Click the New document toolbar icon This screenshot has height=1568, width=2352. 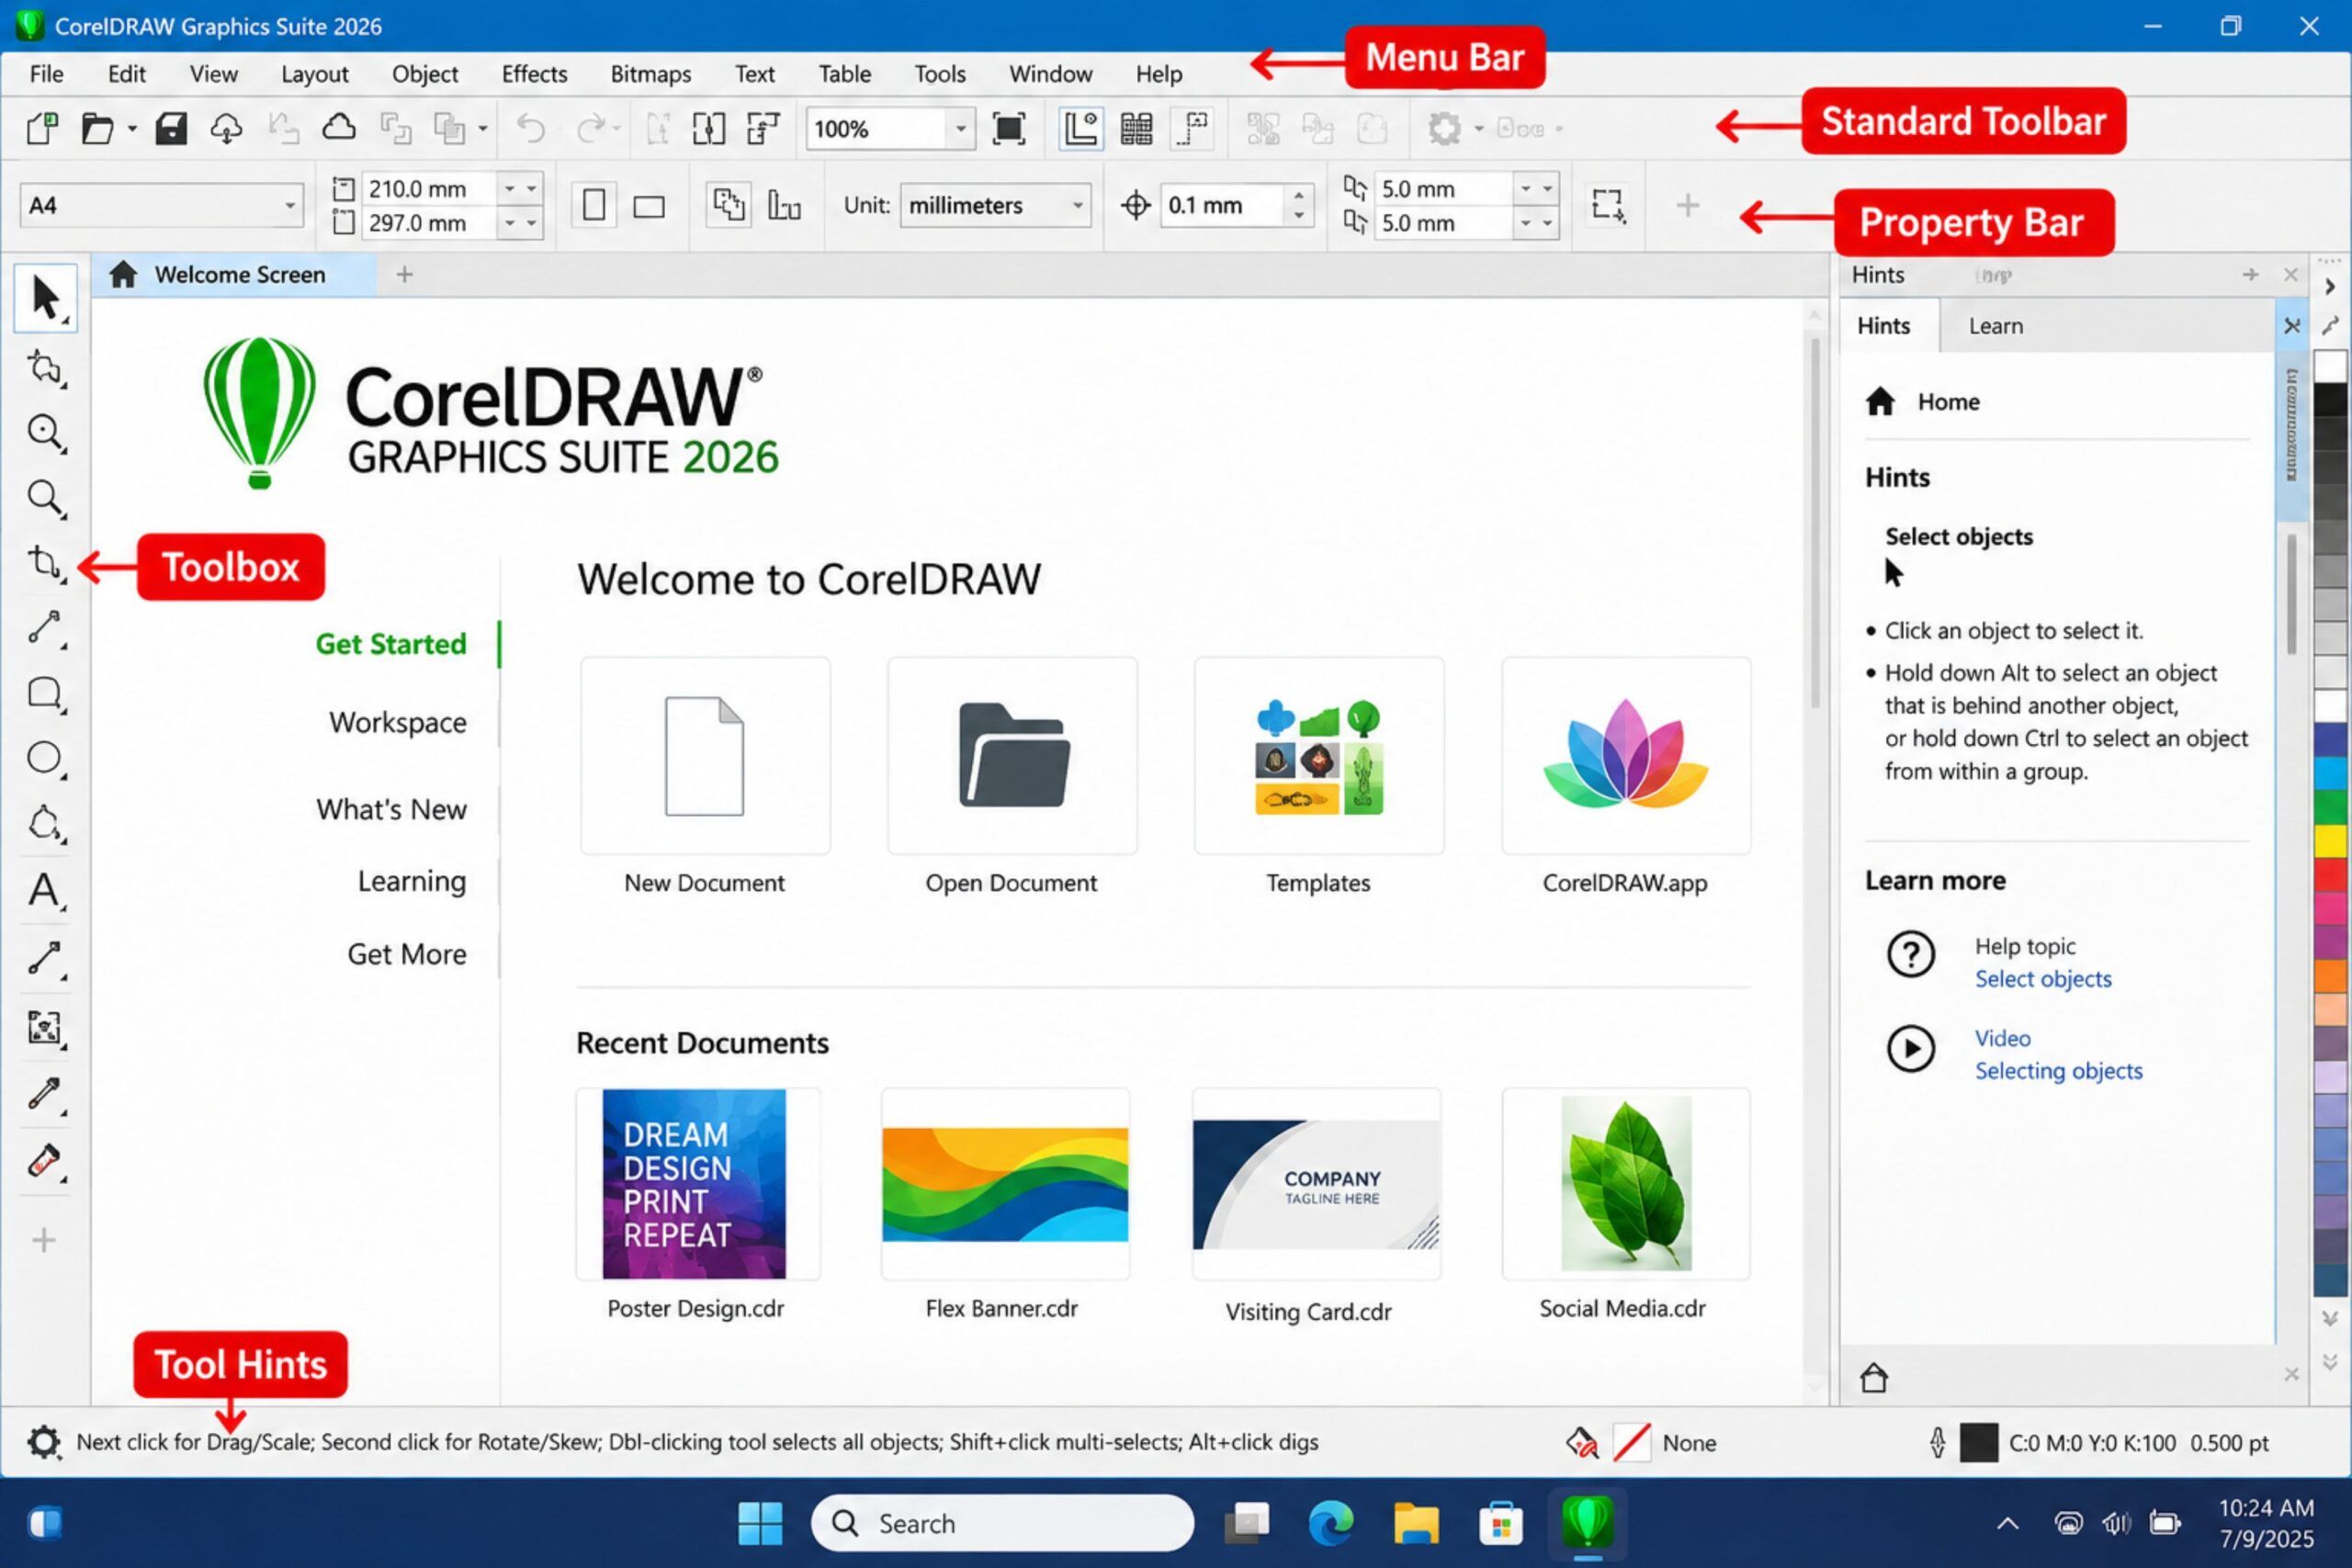42,128
